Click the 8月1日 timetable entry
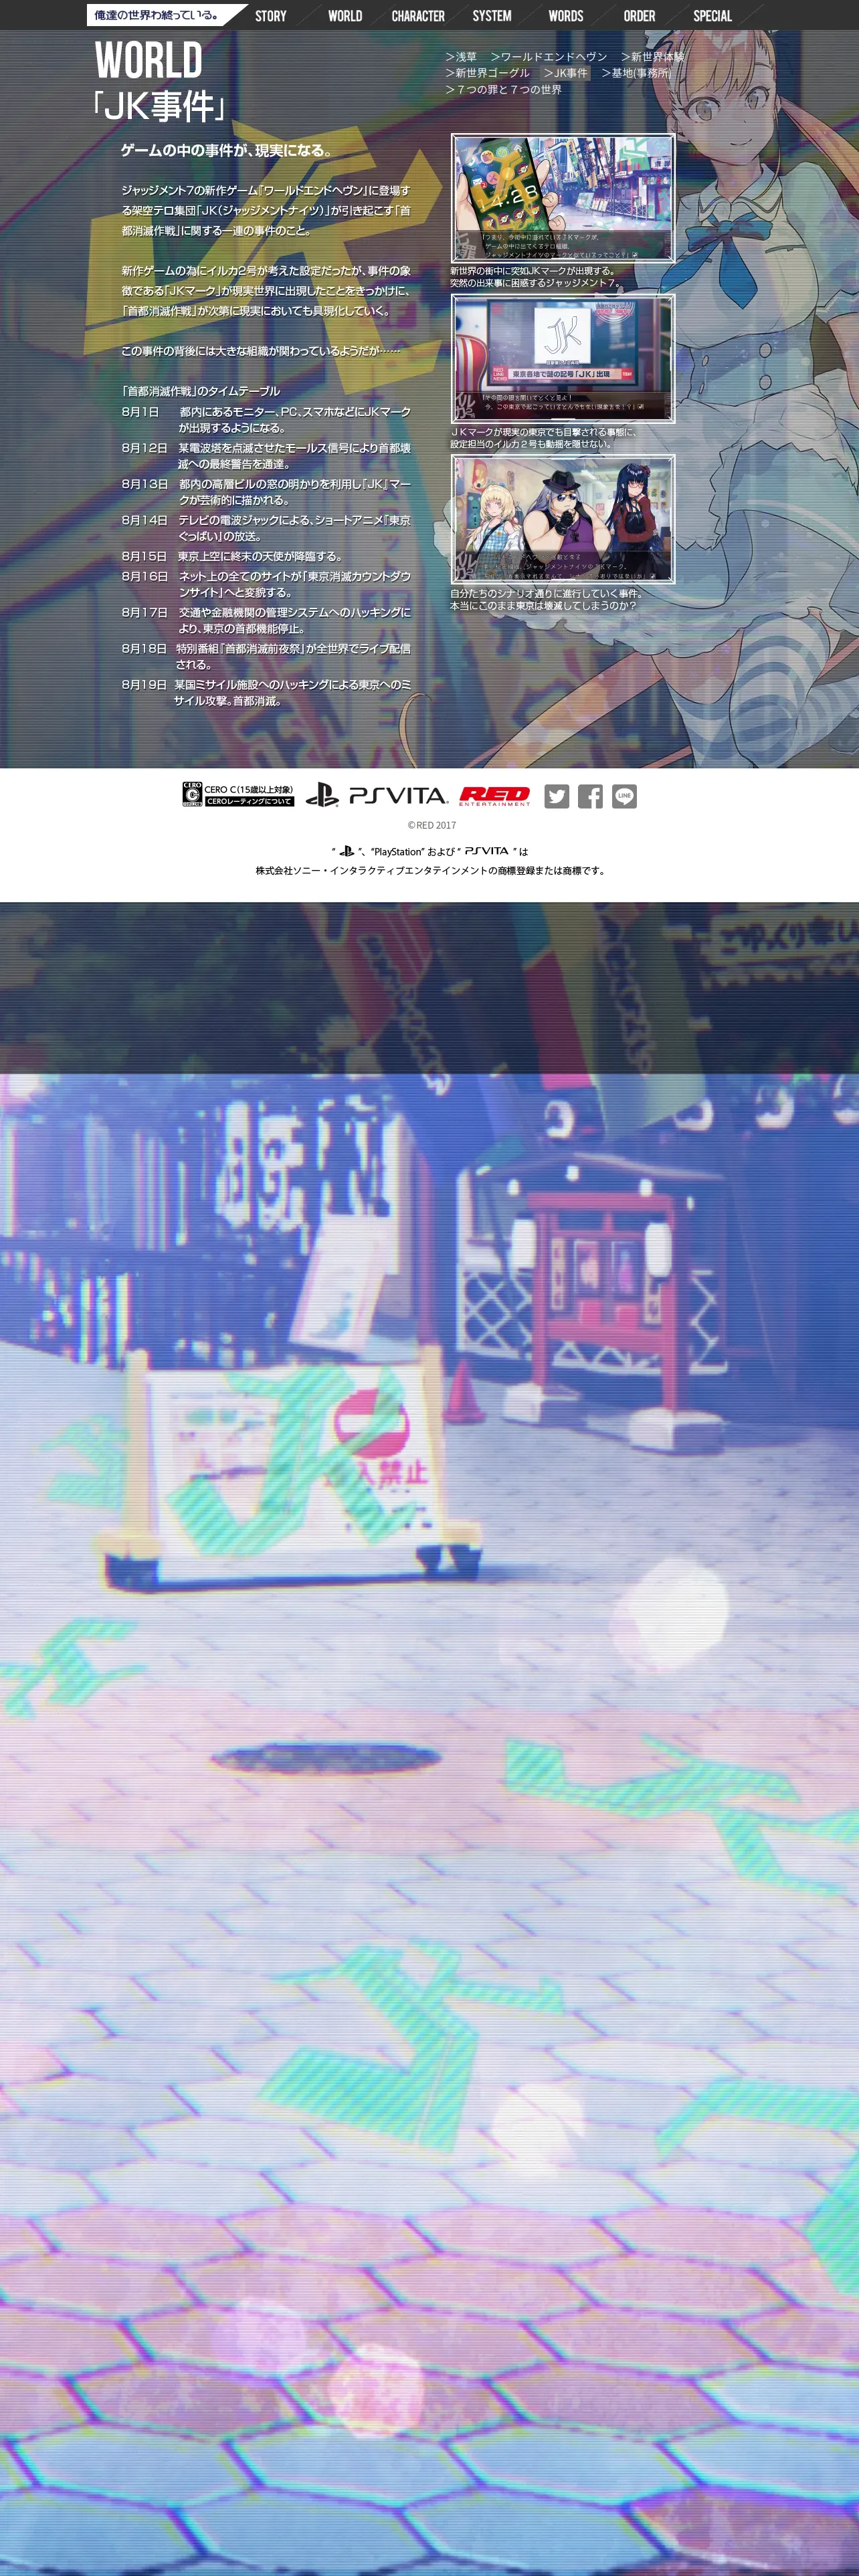The height and width of the screenshot is (2576, 859). point(266,420)
